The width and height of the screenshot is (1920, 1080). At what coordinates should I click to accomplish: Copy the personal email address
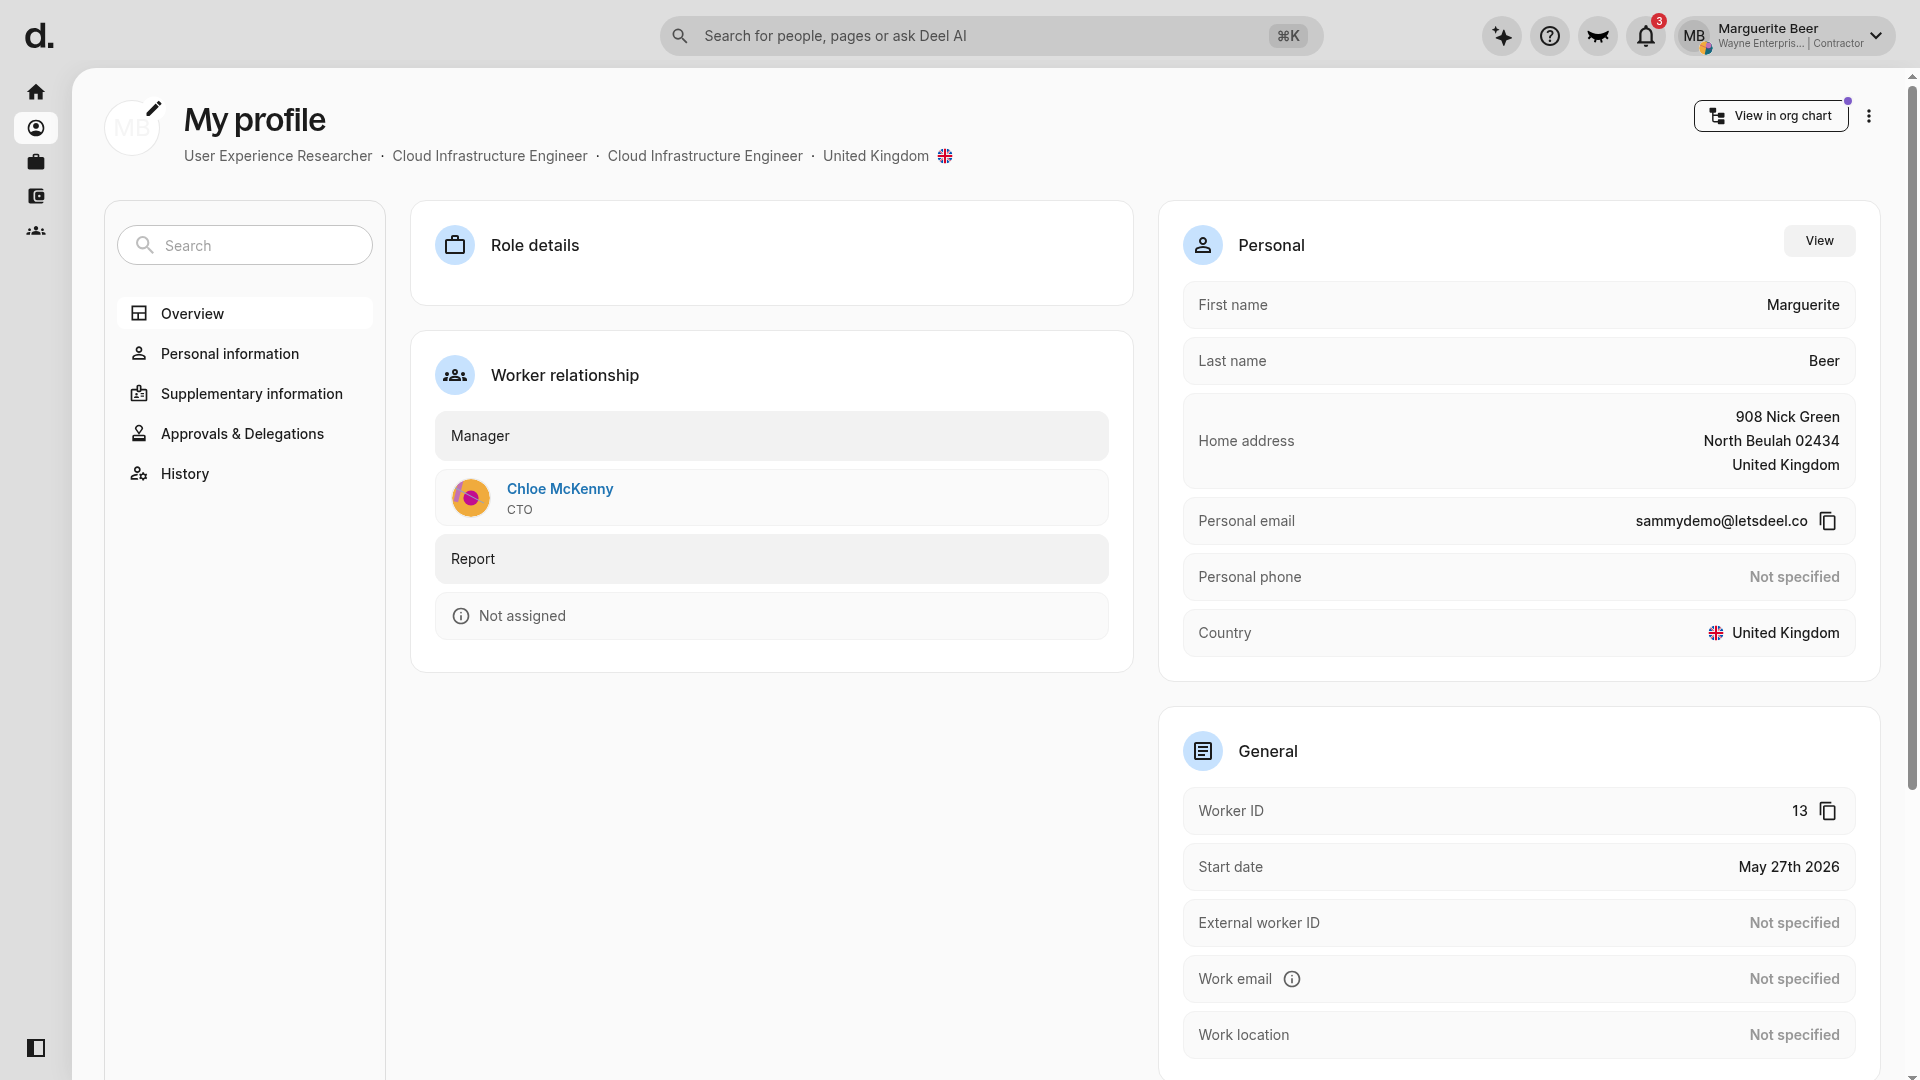(x=1828, y=521)
